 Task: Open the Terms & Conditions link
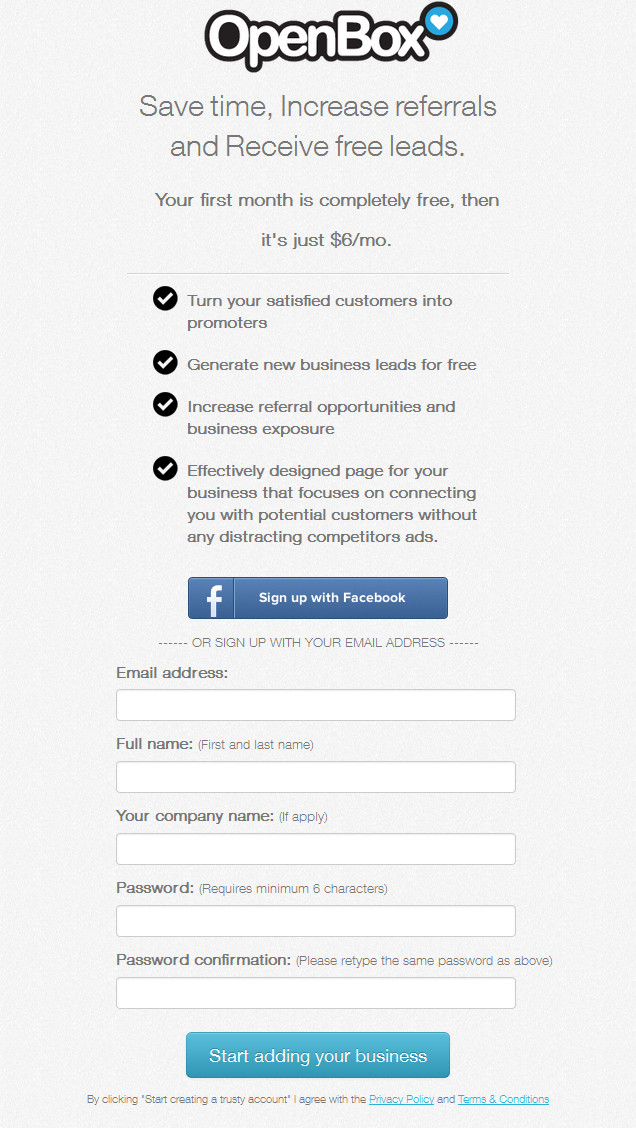coord(504,1099)
